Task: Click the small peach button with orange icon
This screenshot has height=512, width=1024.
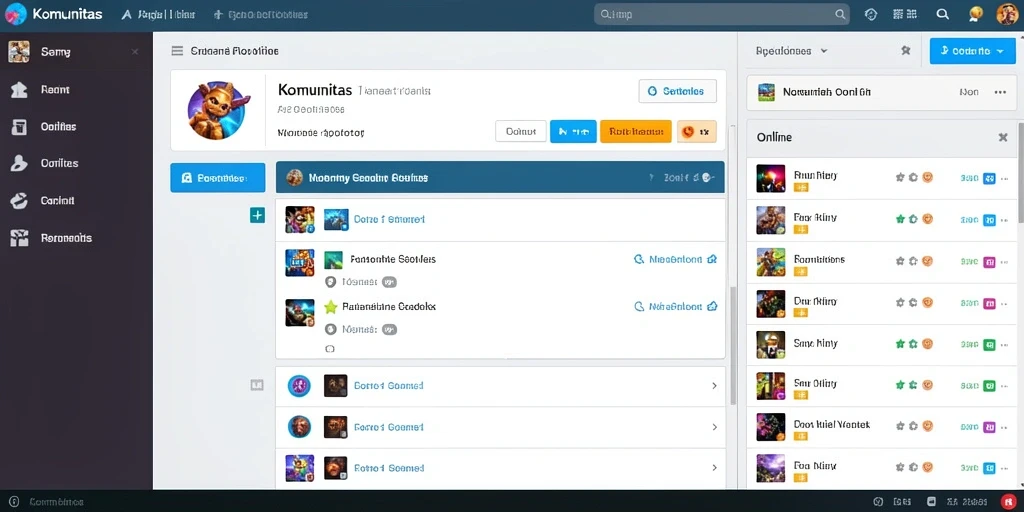Action: (x=697, y=131)
